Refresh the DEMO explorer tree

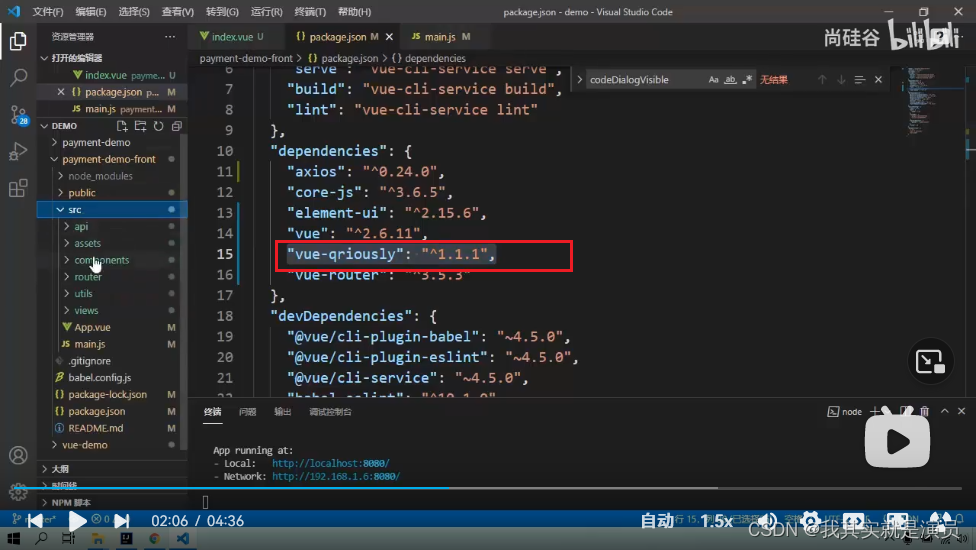coord(159,126)
